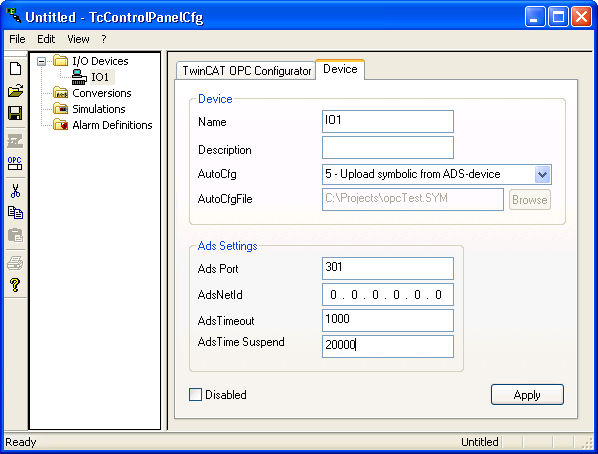Click the application icon in title bar

pyautogui.click(x=14, y=15)
